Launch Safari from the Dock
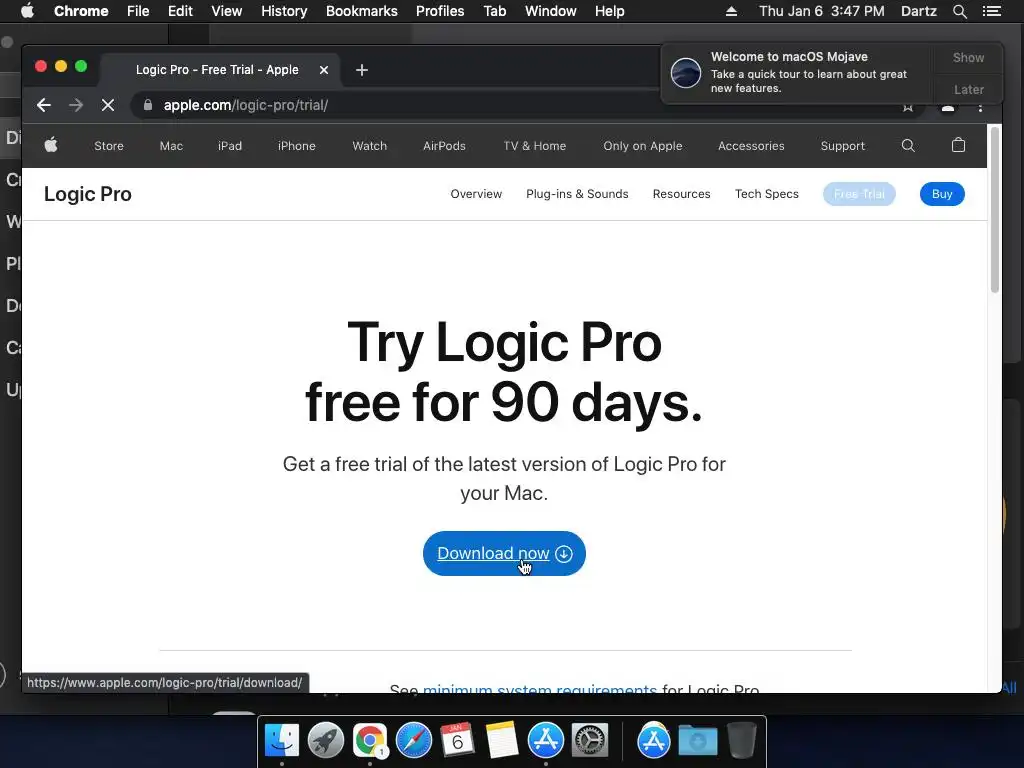This screenshot has width=1024, height=768. coord(413,741)
